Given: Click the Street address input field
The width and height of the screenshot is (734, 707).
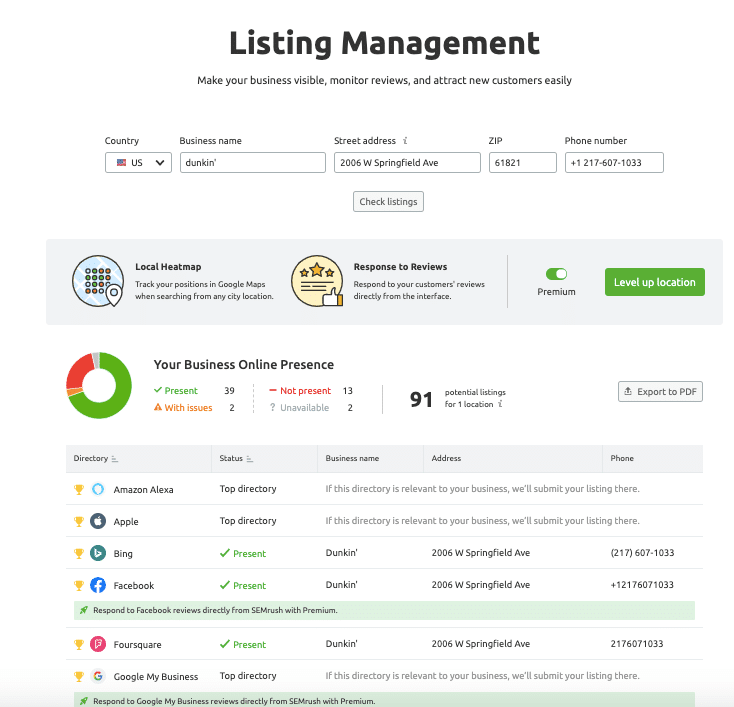Looking at the screenshot, I should (x=407, y=162).
